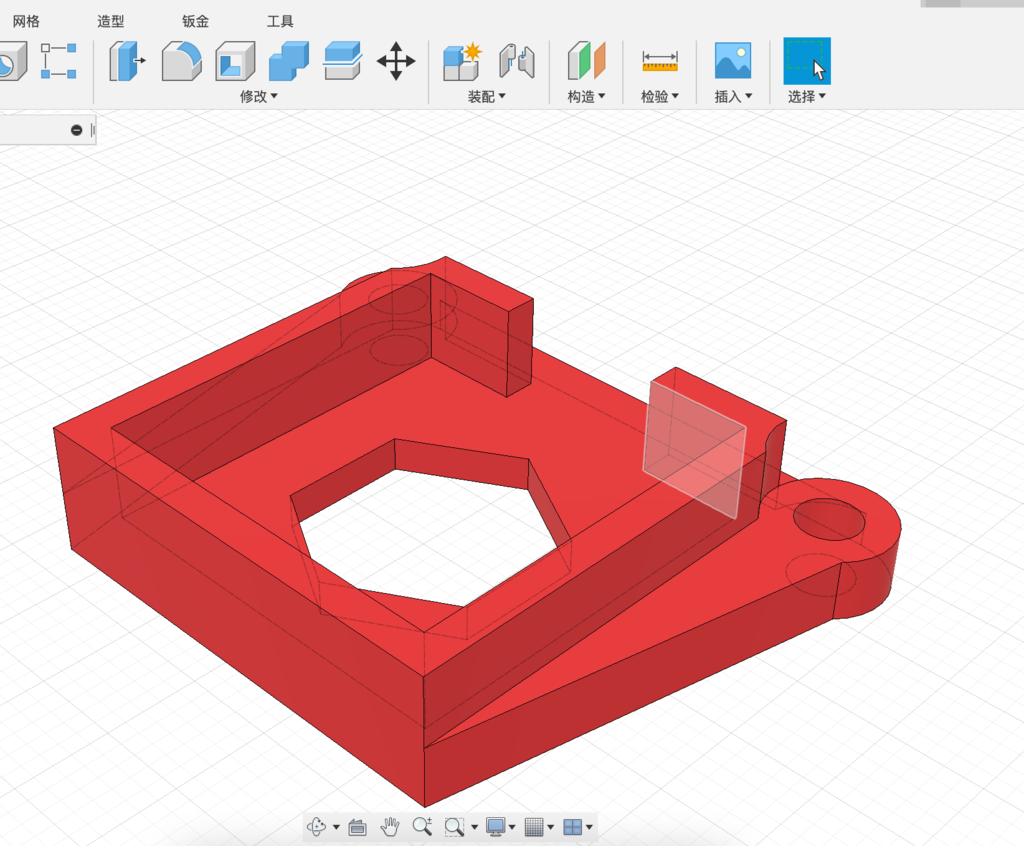Open the 网格 tab
This screenshot has width=1024, height=846.
pyautogui.click(x=28, y=20)
